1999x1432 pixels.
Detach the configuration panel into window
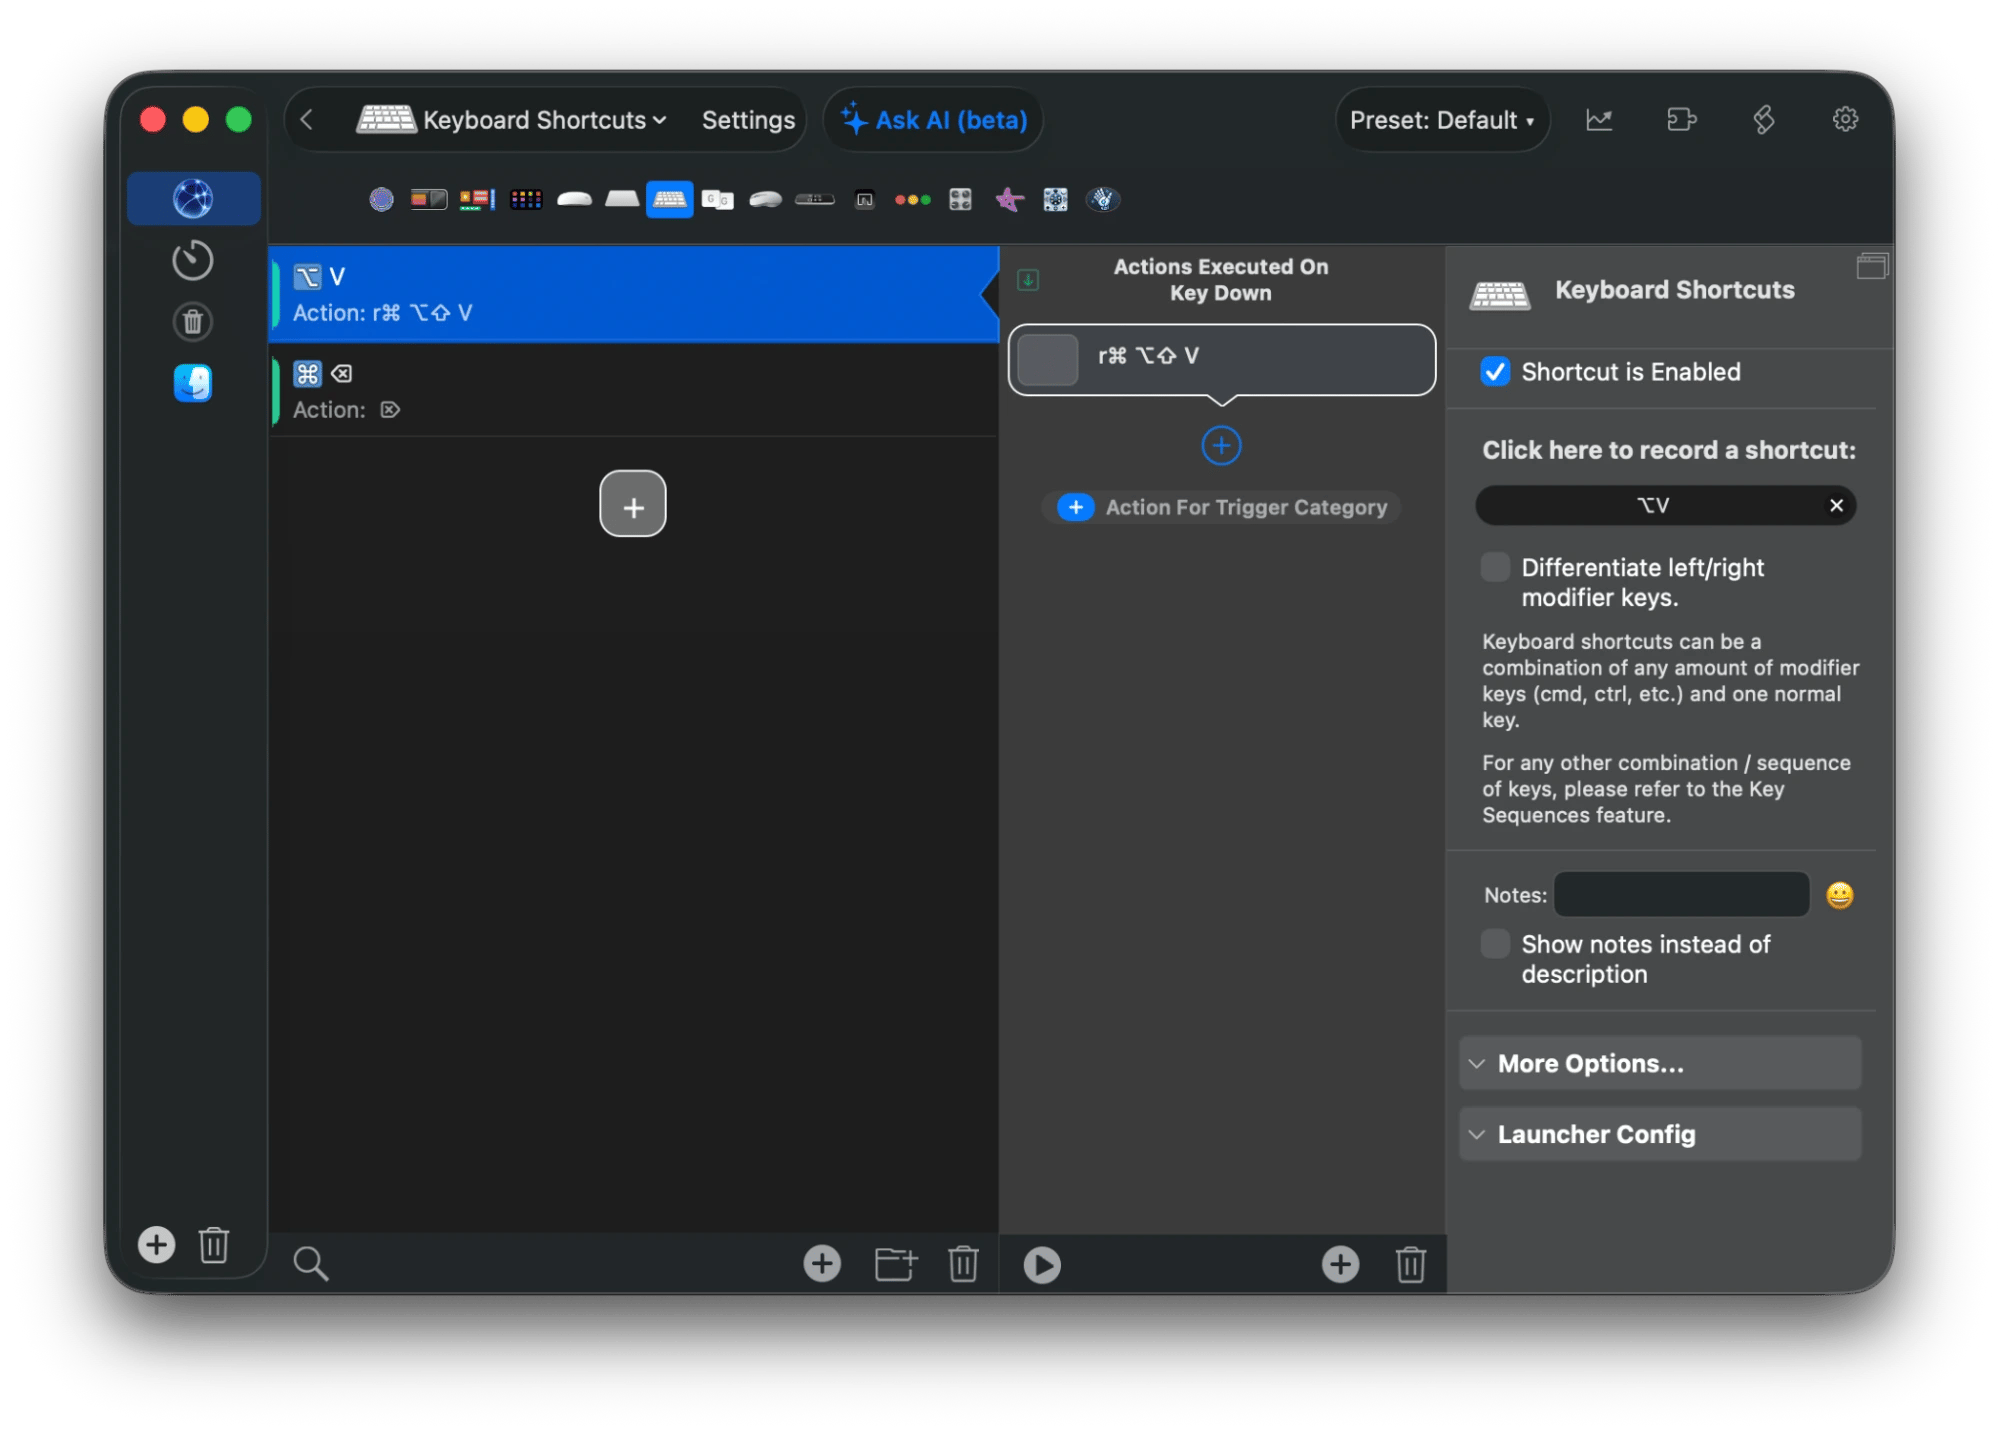[1872, 266]
